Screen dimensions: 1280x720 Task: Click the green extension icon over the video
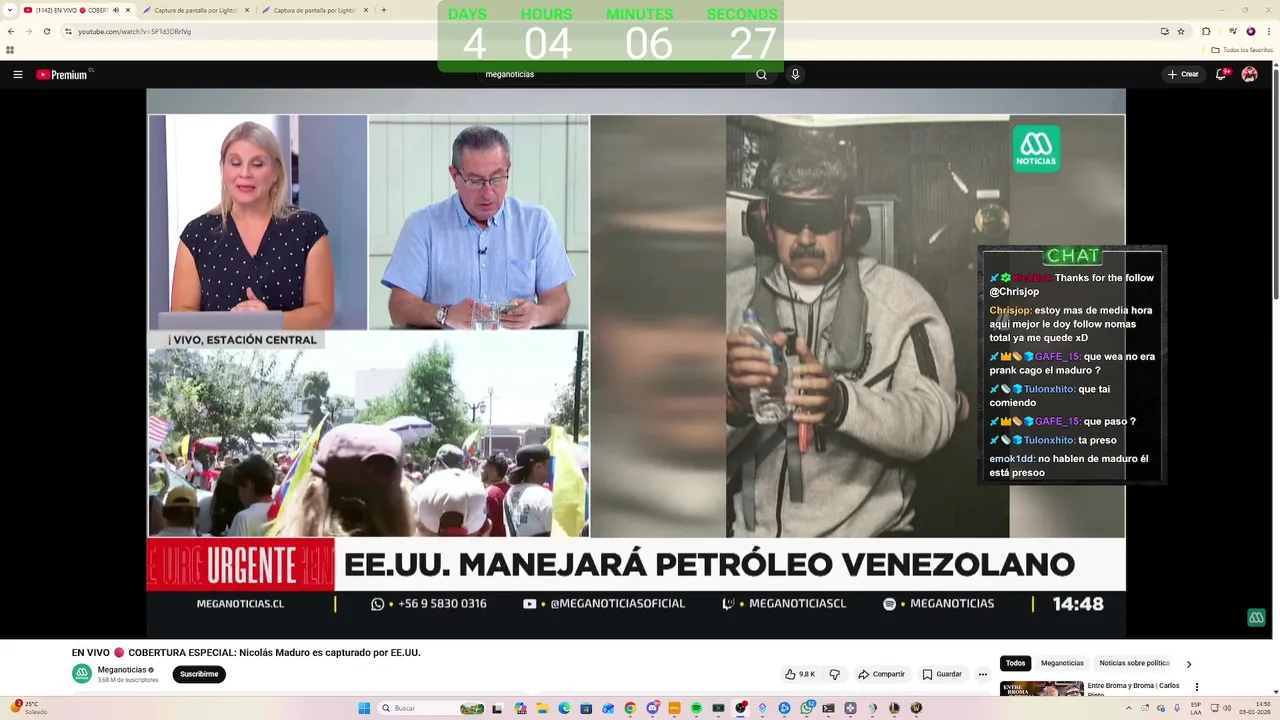(1257, 618)
